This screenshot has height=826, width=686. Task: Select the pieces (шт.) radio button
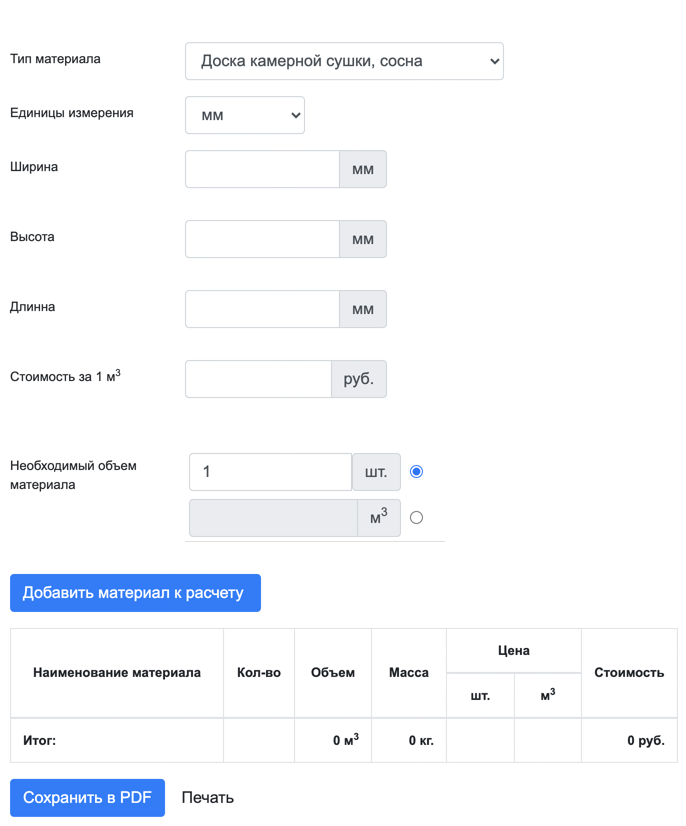pyautogui.click(x=417, y=471)
